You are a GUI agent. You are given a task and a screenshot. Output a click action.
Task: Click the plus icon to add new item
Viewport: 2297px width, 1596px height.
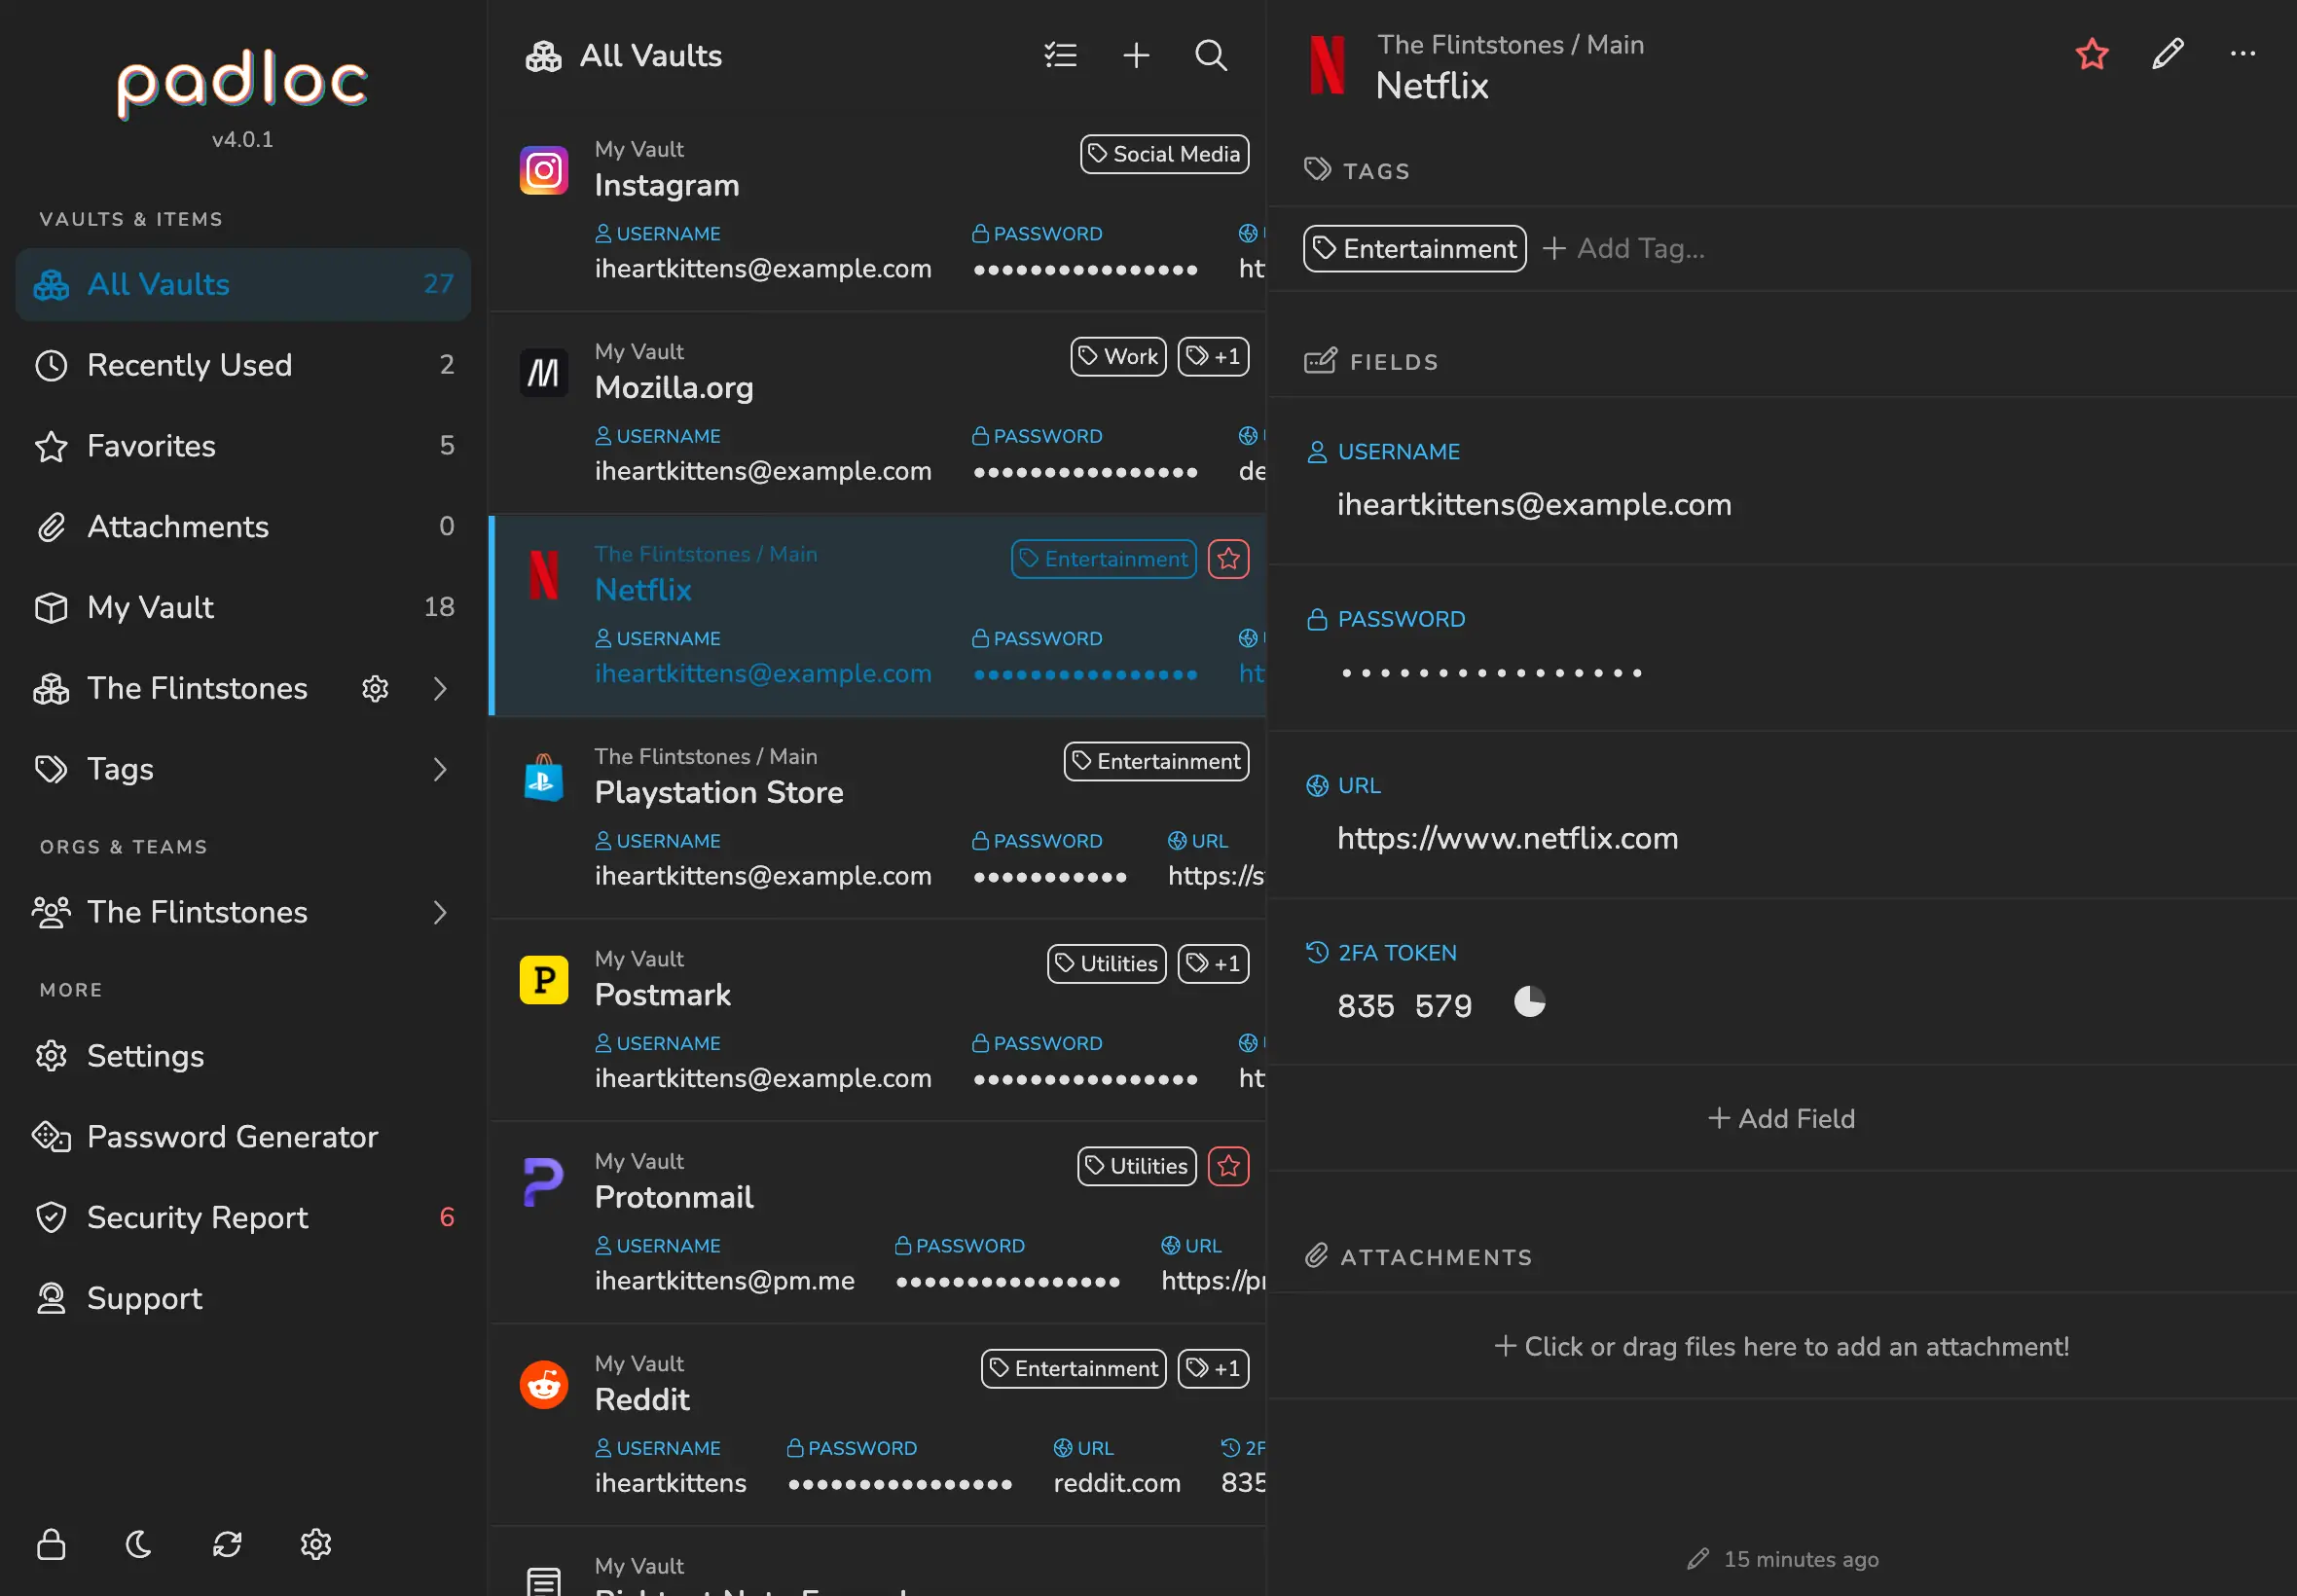point(1136,55)
